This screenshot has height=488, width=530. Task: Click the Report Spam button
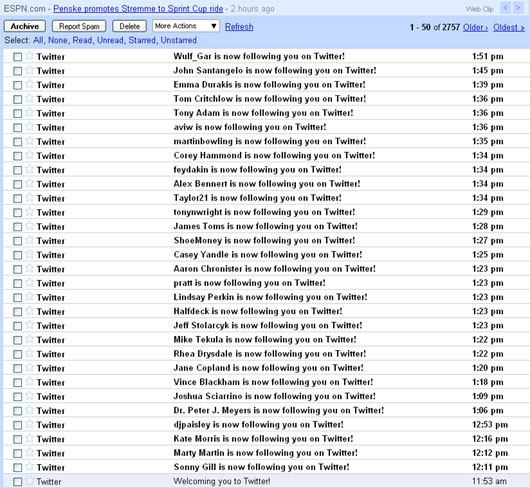pos(79,26)
